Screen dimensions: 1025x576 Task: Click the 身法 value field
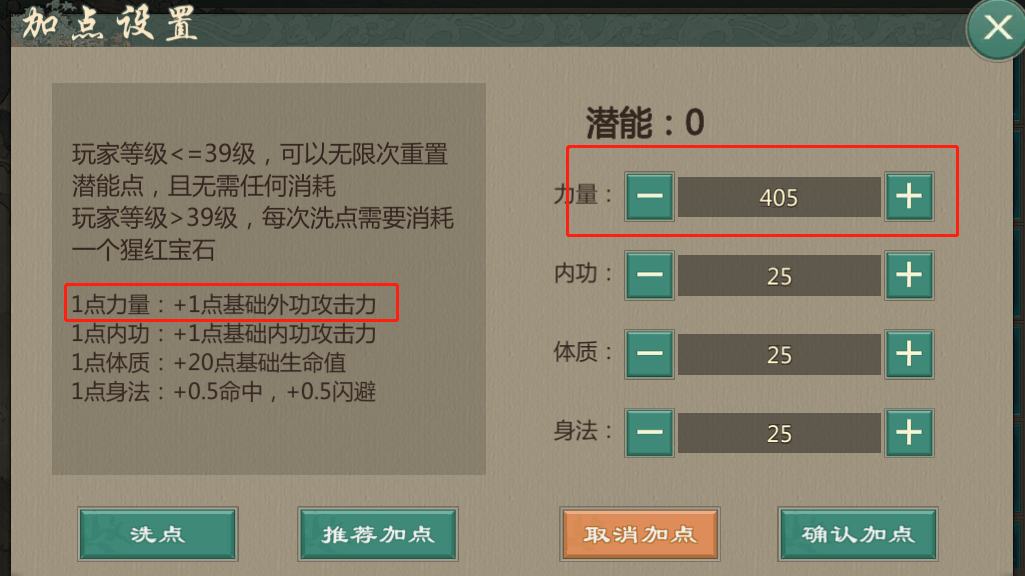779,433
